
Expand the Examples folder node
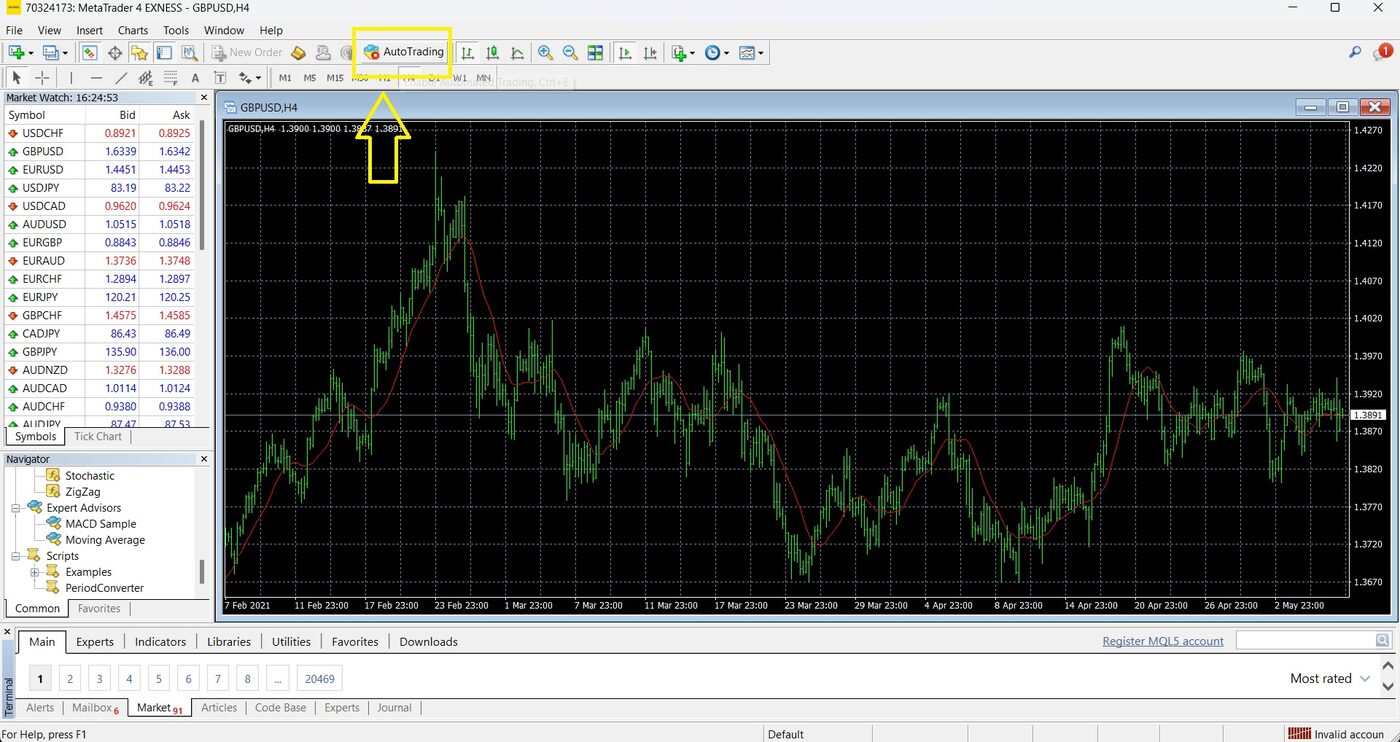35,572
